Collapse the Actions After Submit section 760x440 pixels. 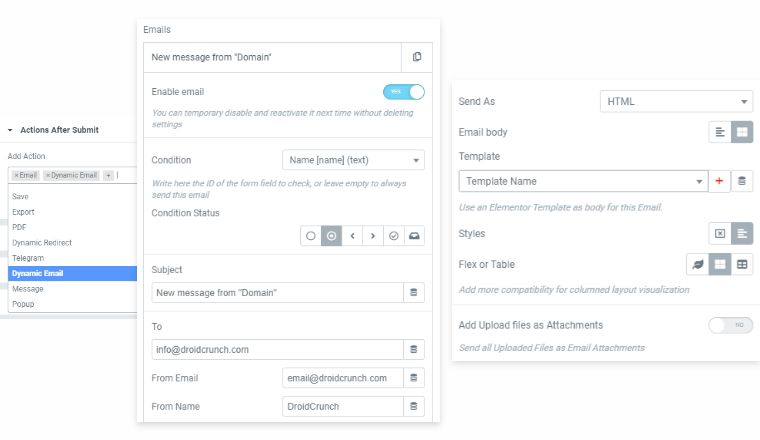[x=10, y=130]
